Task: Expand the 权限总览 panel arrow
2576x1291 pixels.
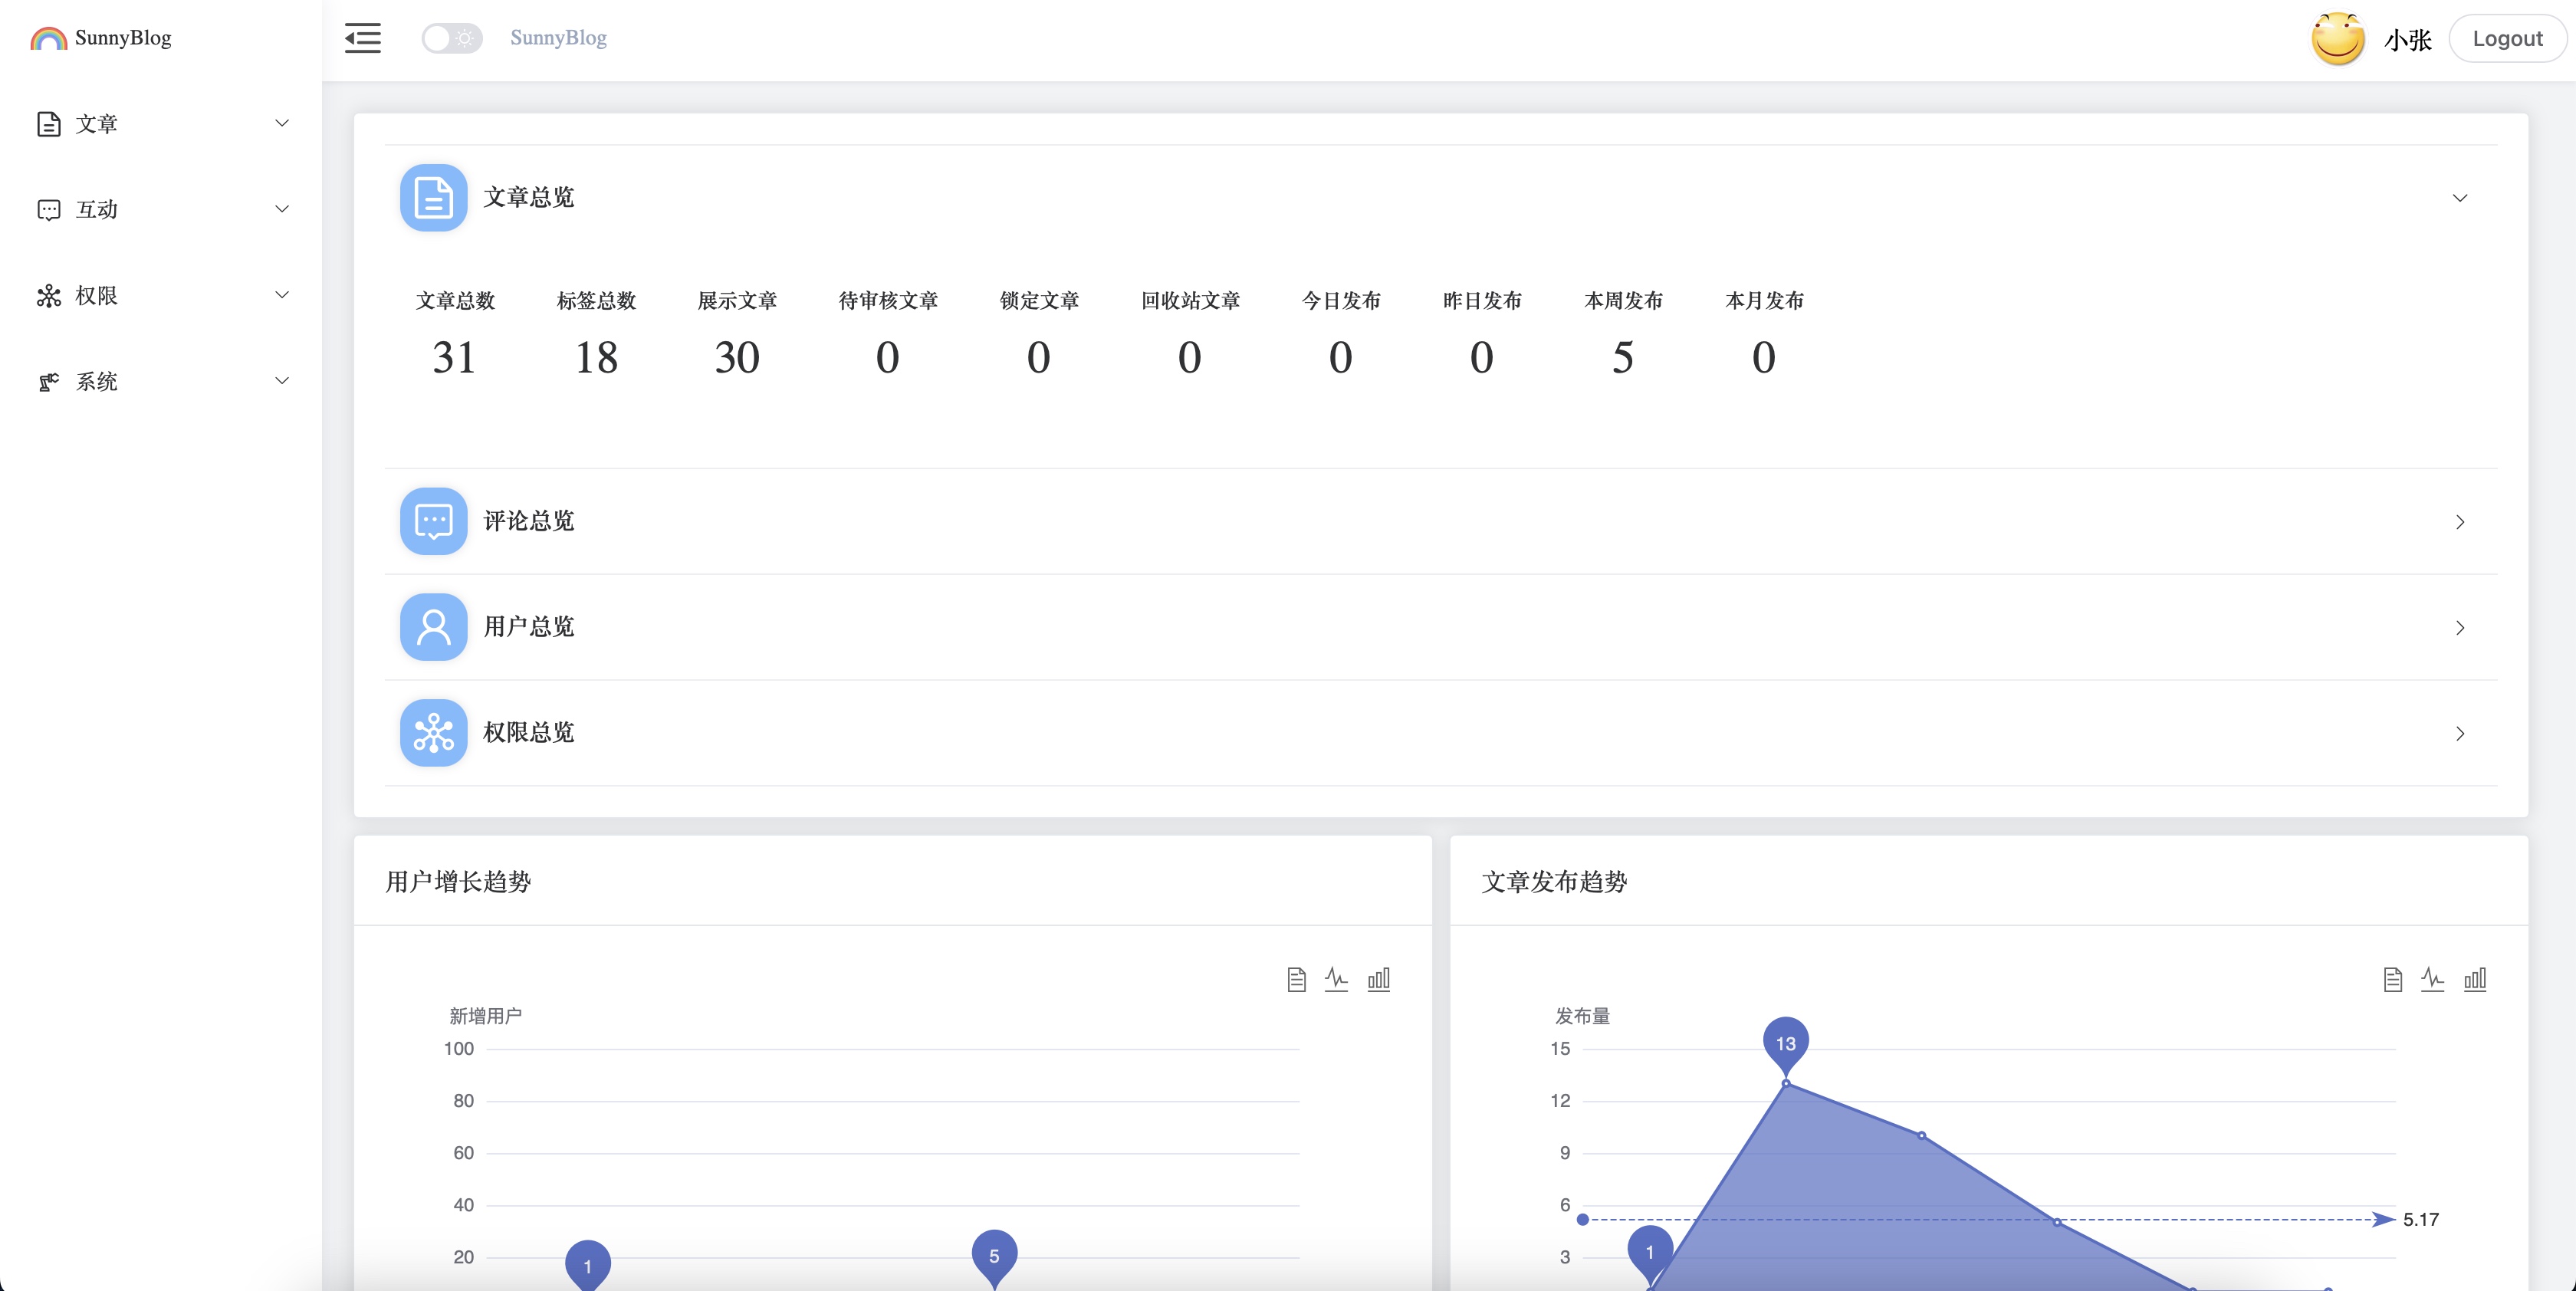Action: 2460,734
